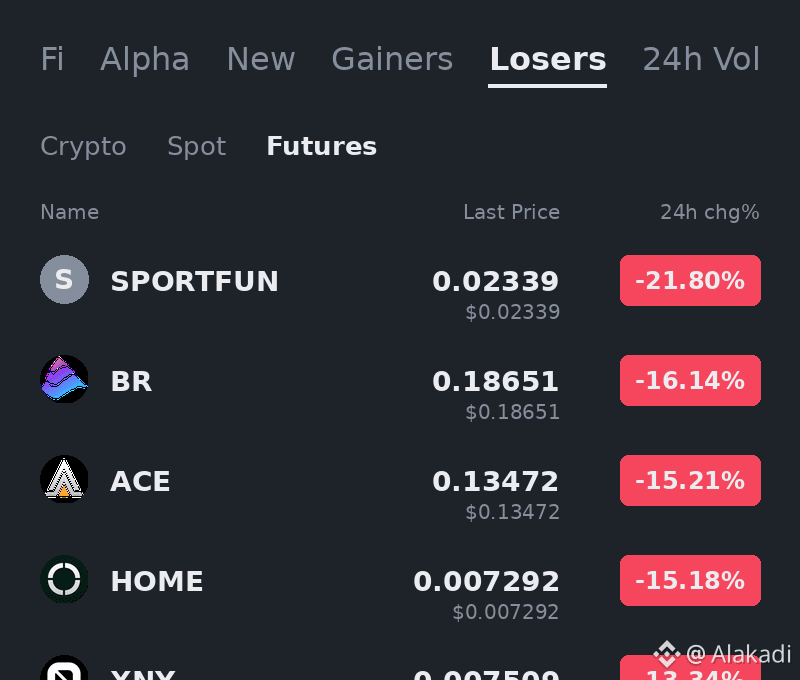
Task: Tap the HOME token logo
Action: [x=64, y=580]
